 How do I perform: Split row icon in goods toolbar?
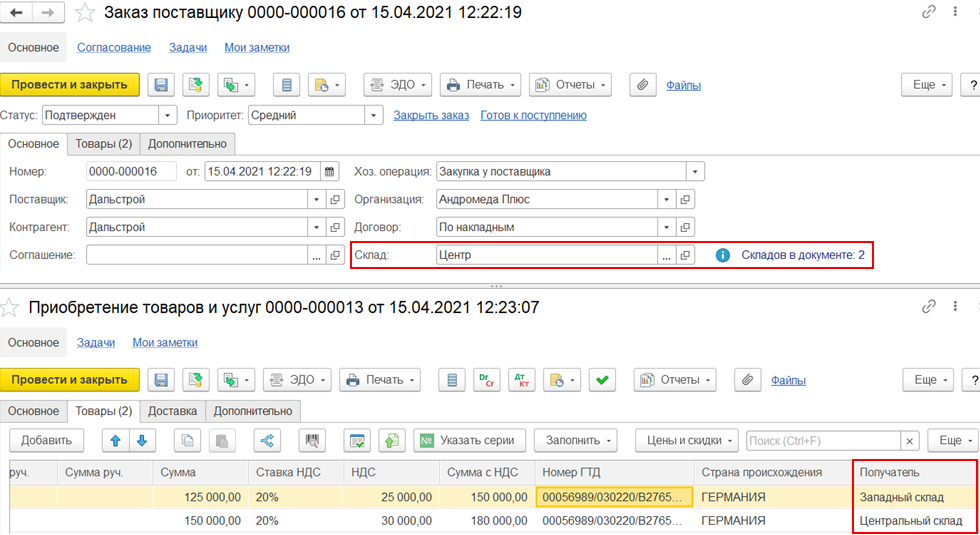(267, 441)
